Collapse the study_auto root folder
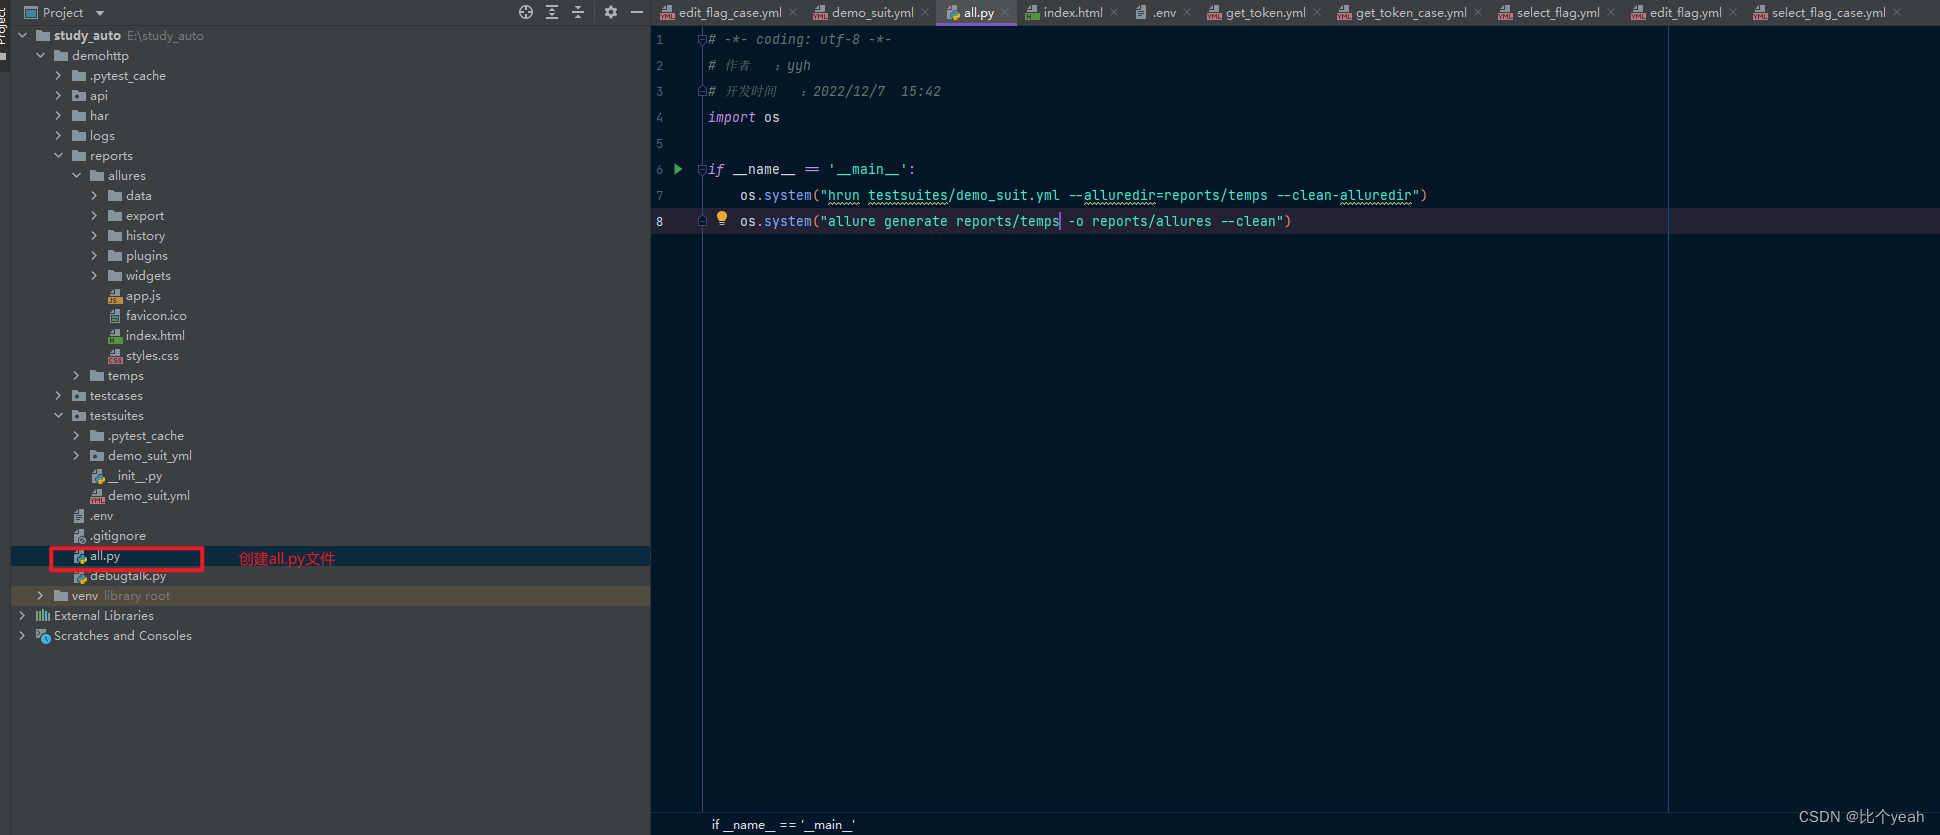1940x835 pixels. click(x=23, y=35)
